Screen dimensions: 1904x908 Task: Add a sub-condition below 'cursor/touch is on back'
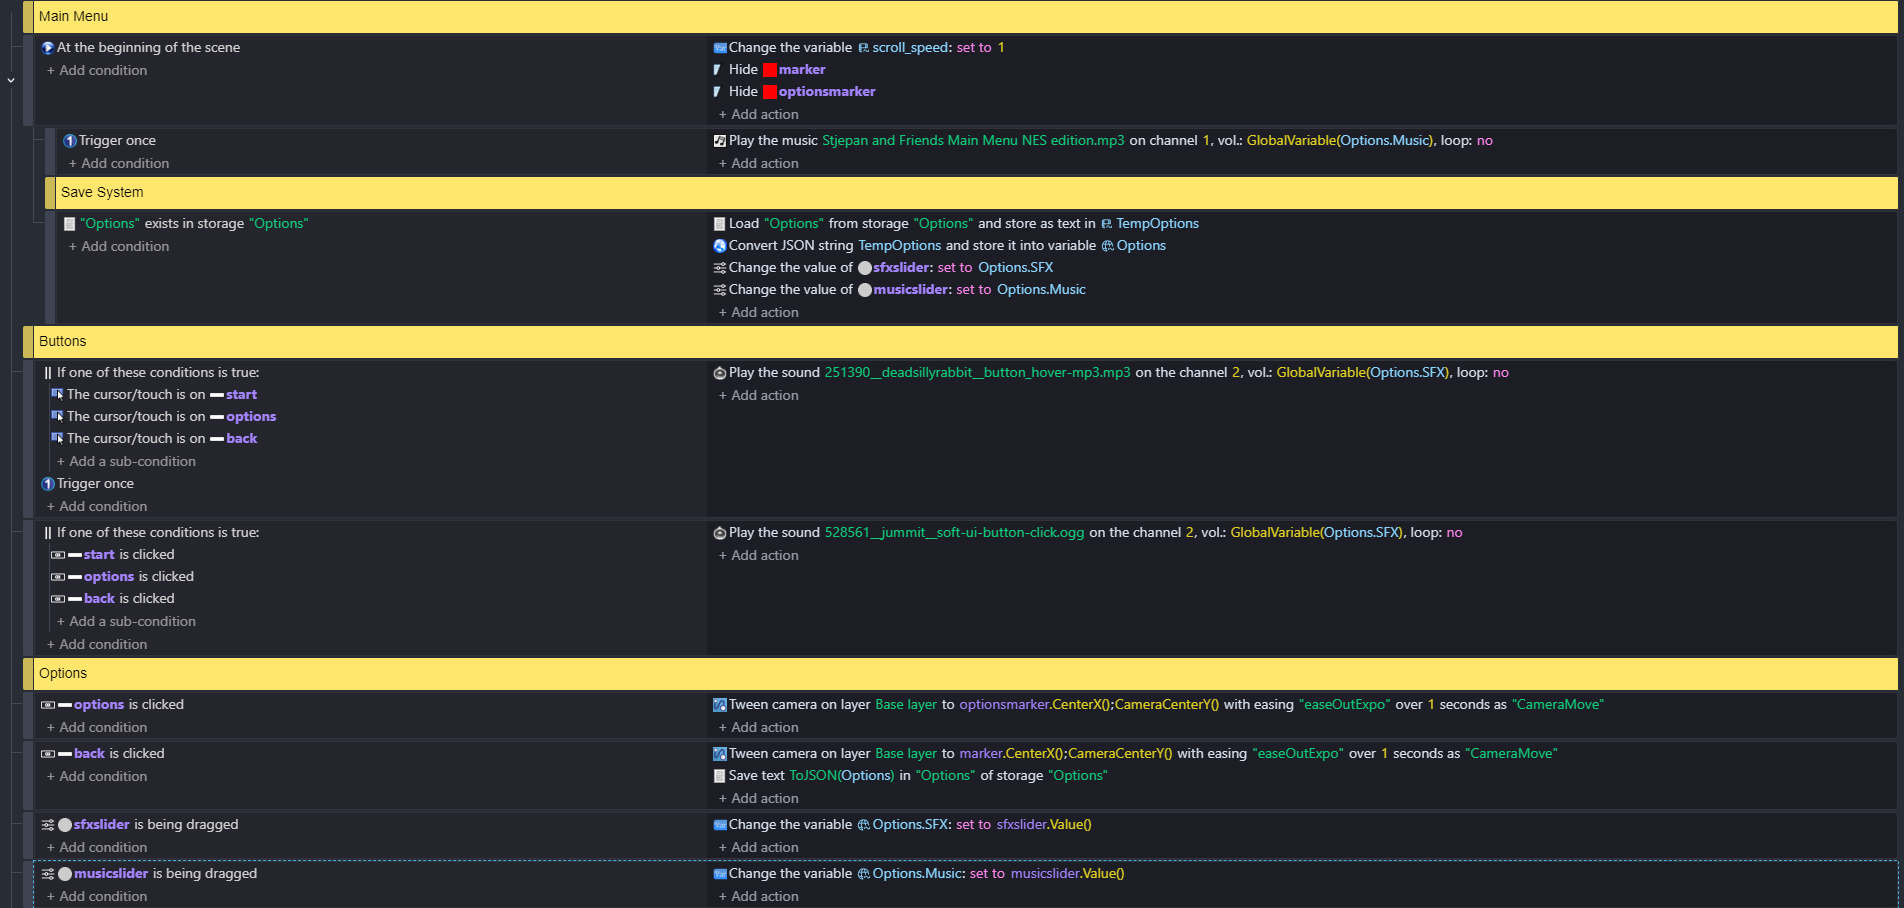(126, 462)
